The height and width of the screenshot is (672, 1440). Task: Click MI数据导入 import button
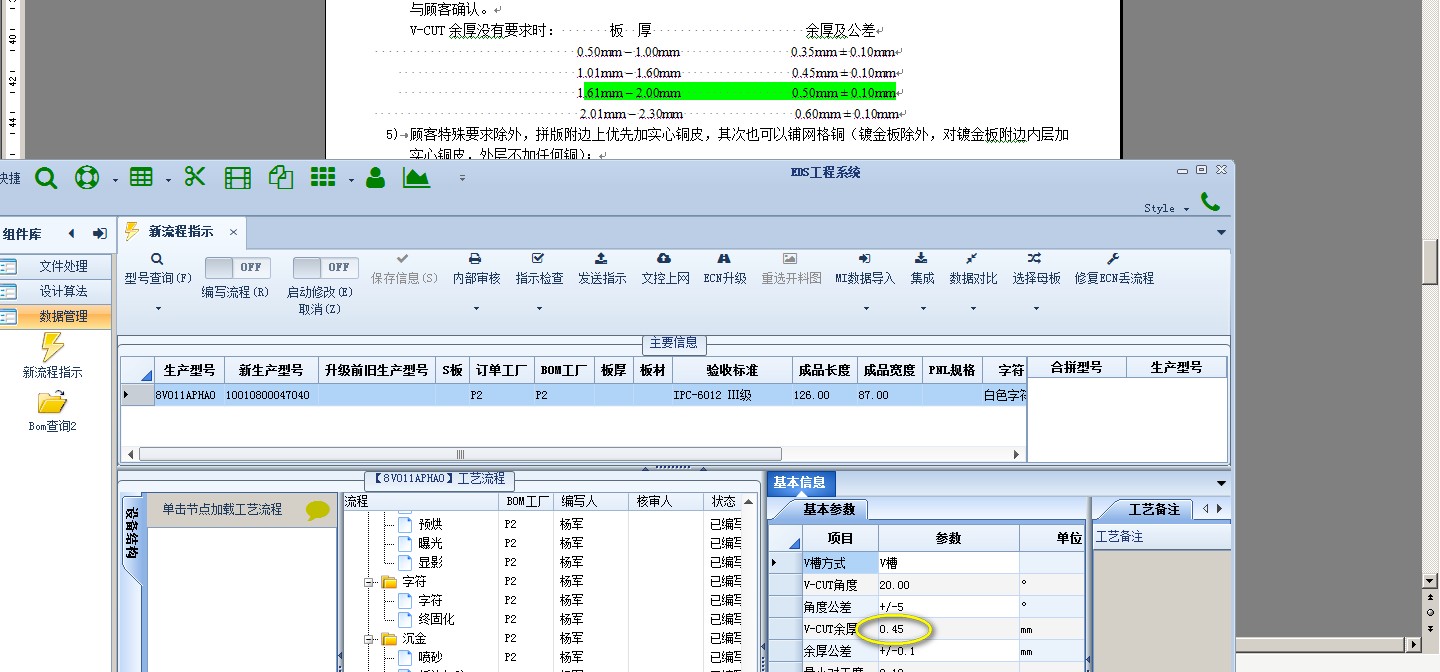[x=865, y=269]
